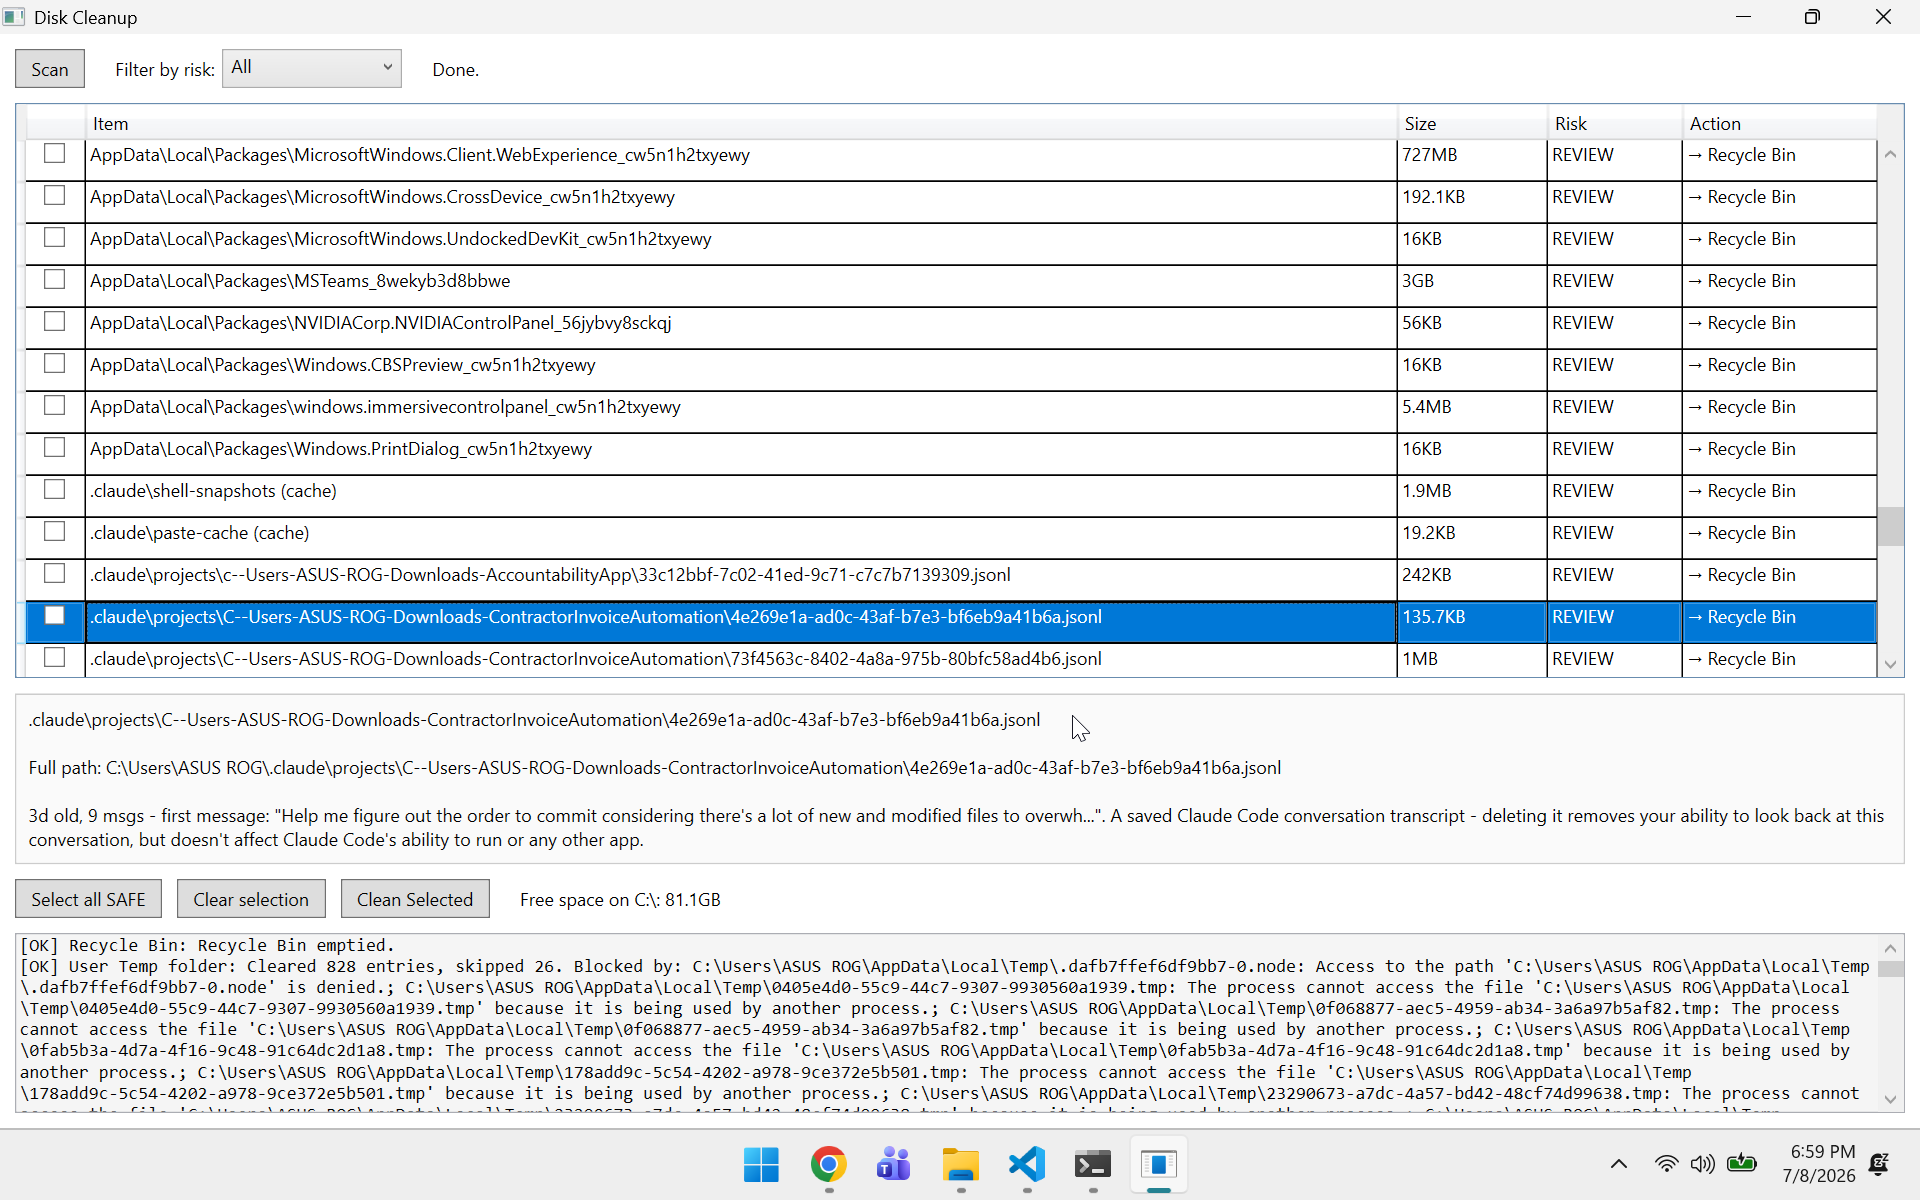Check the MicrosoftWindows.Client.WebExperience row checkbox
This screenshot has width=1920, height=1200.
(55, 153)
